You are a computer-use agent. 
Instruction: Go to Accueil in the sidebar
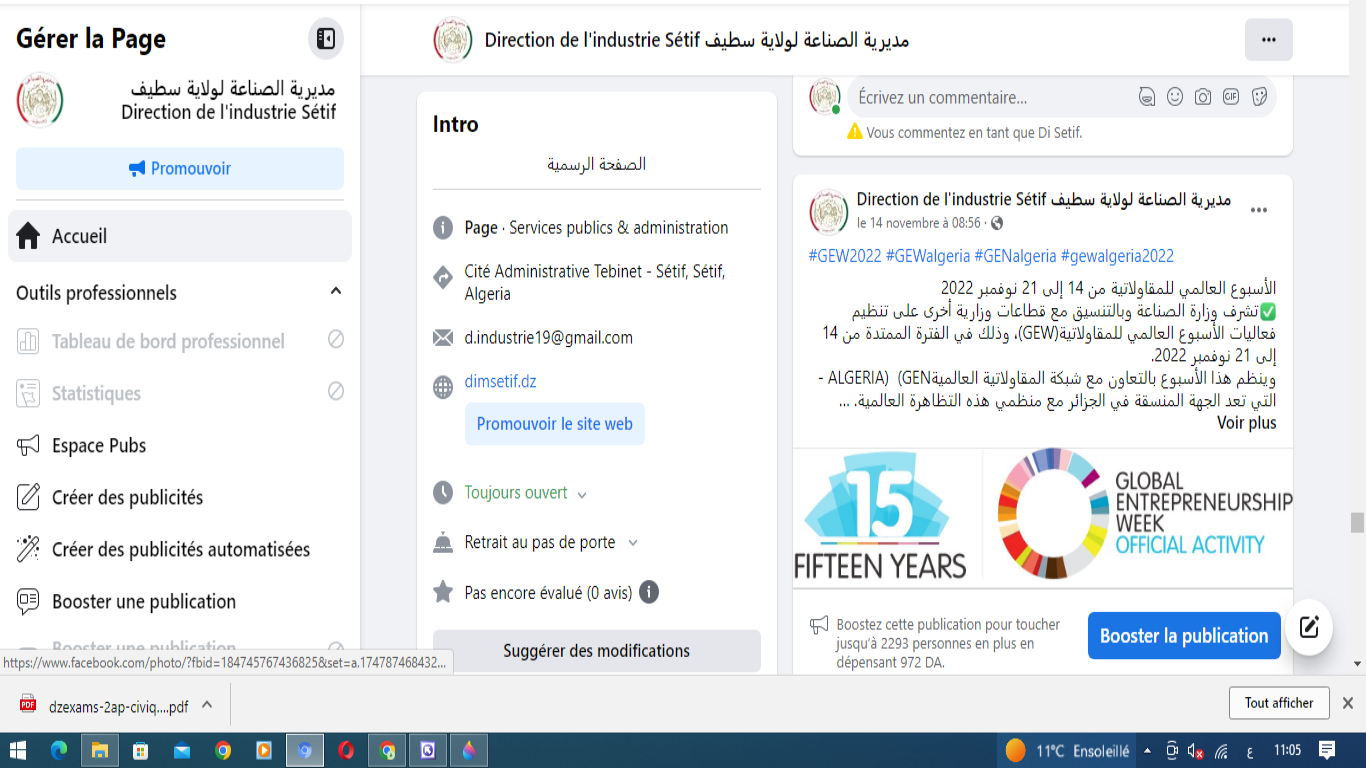(x=180, y=236)
